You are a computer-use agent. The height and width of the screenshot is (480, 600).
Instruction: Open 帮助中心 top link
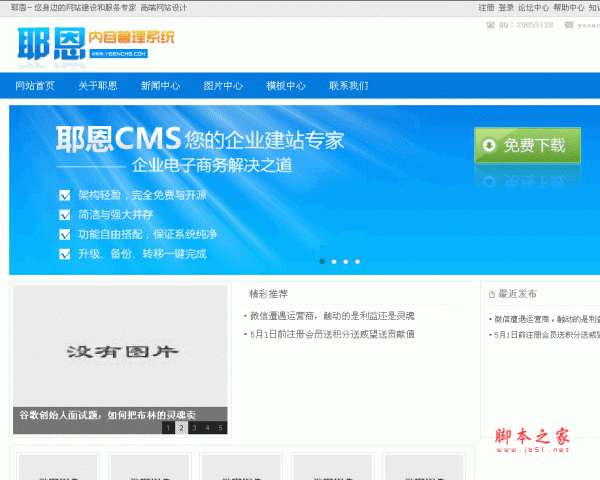click(x=569, y=8)
